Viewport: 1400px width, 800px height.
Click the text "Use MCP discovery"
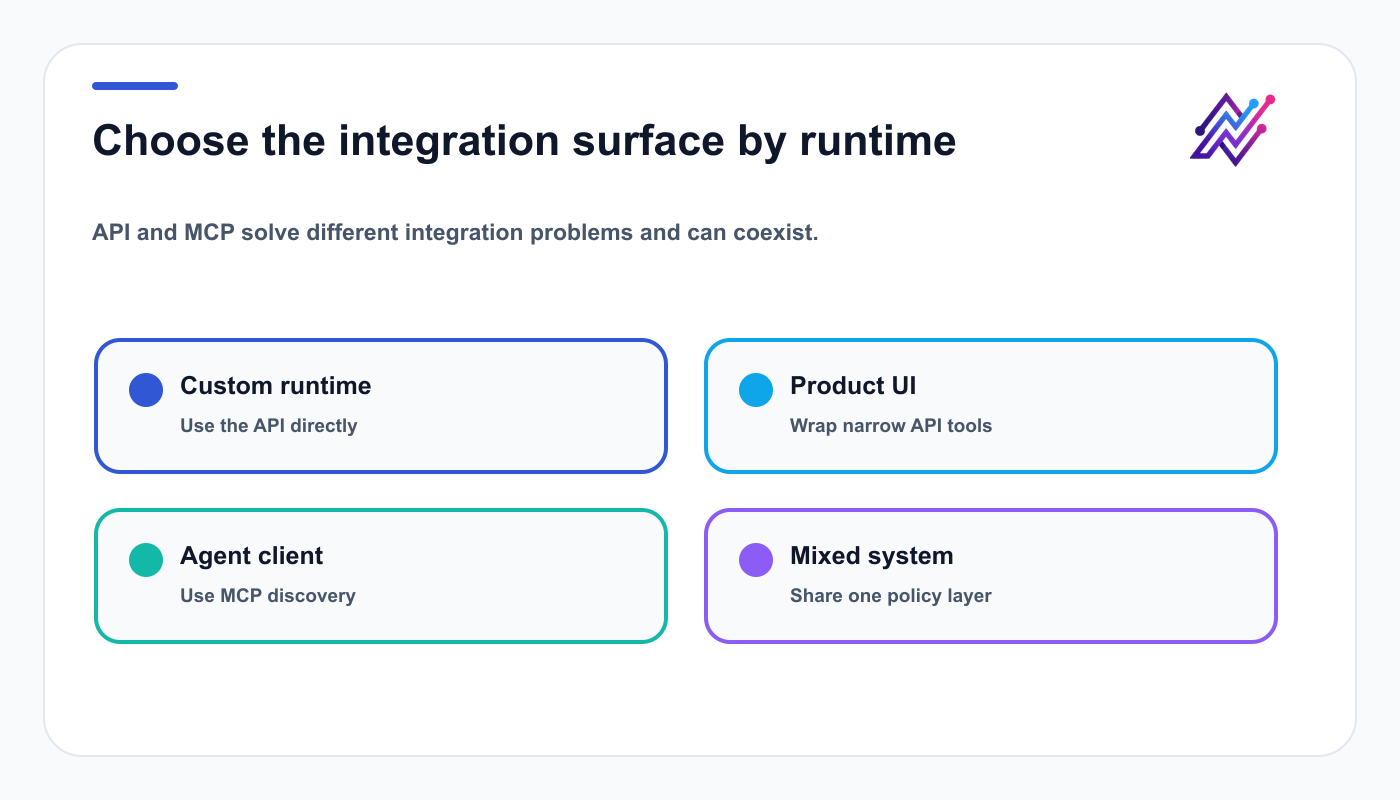point(268,596)
